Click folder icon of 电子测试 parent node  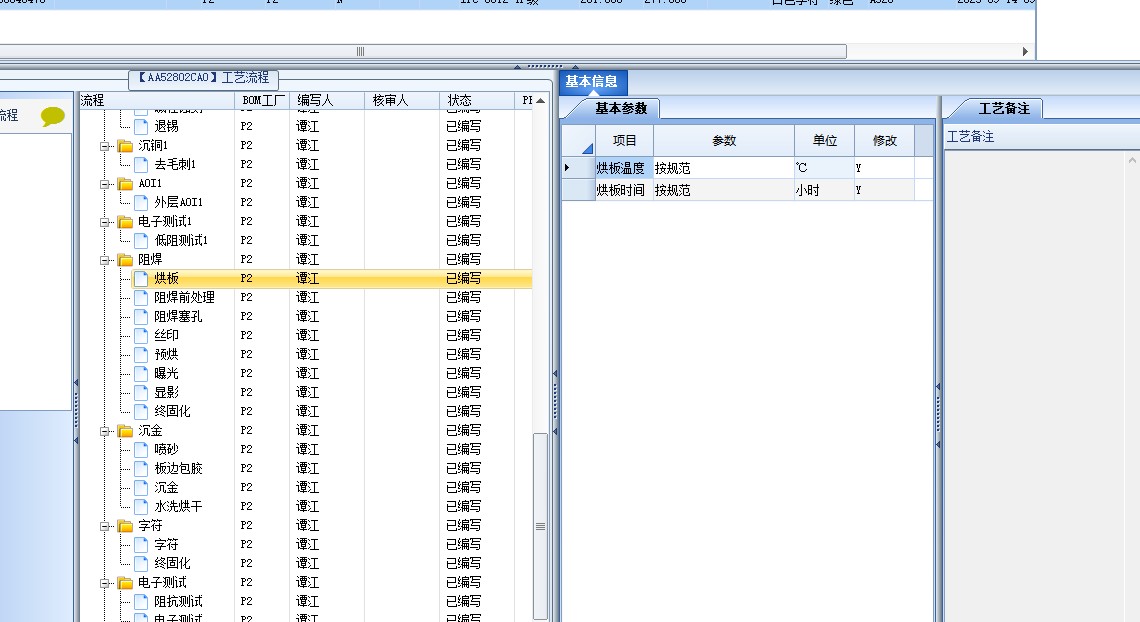click(x=125, y=583)
